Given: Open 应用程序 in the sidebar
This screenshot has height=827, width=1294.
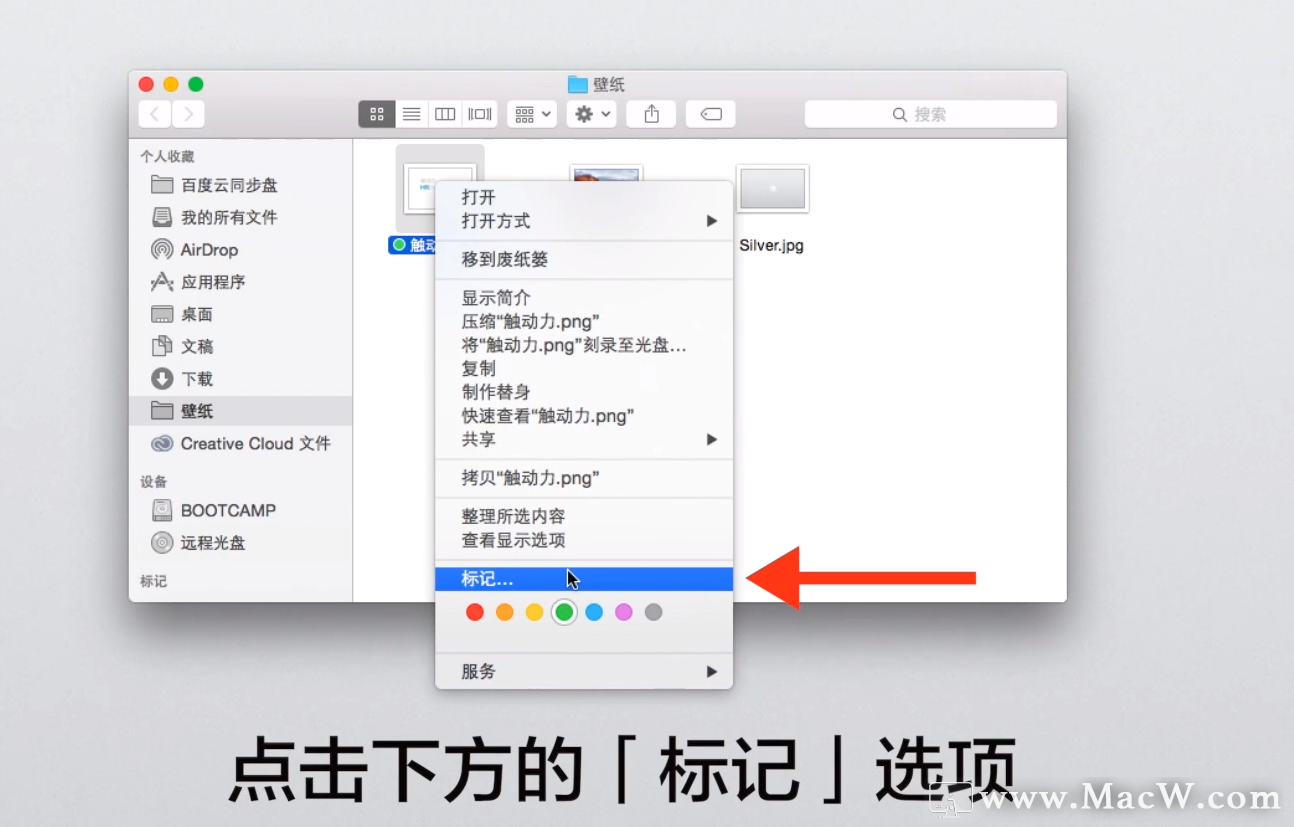Looking at the screenshot, I should click(240, 282).
